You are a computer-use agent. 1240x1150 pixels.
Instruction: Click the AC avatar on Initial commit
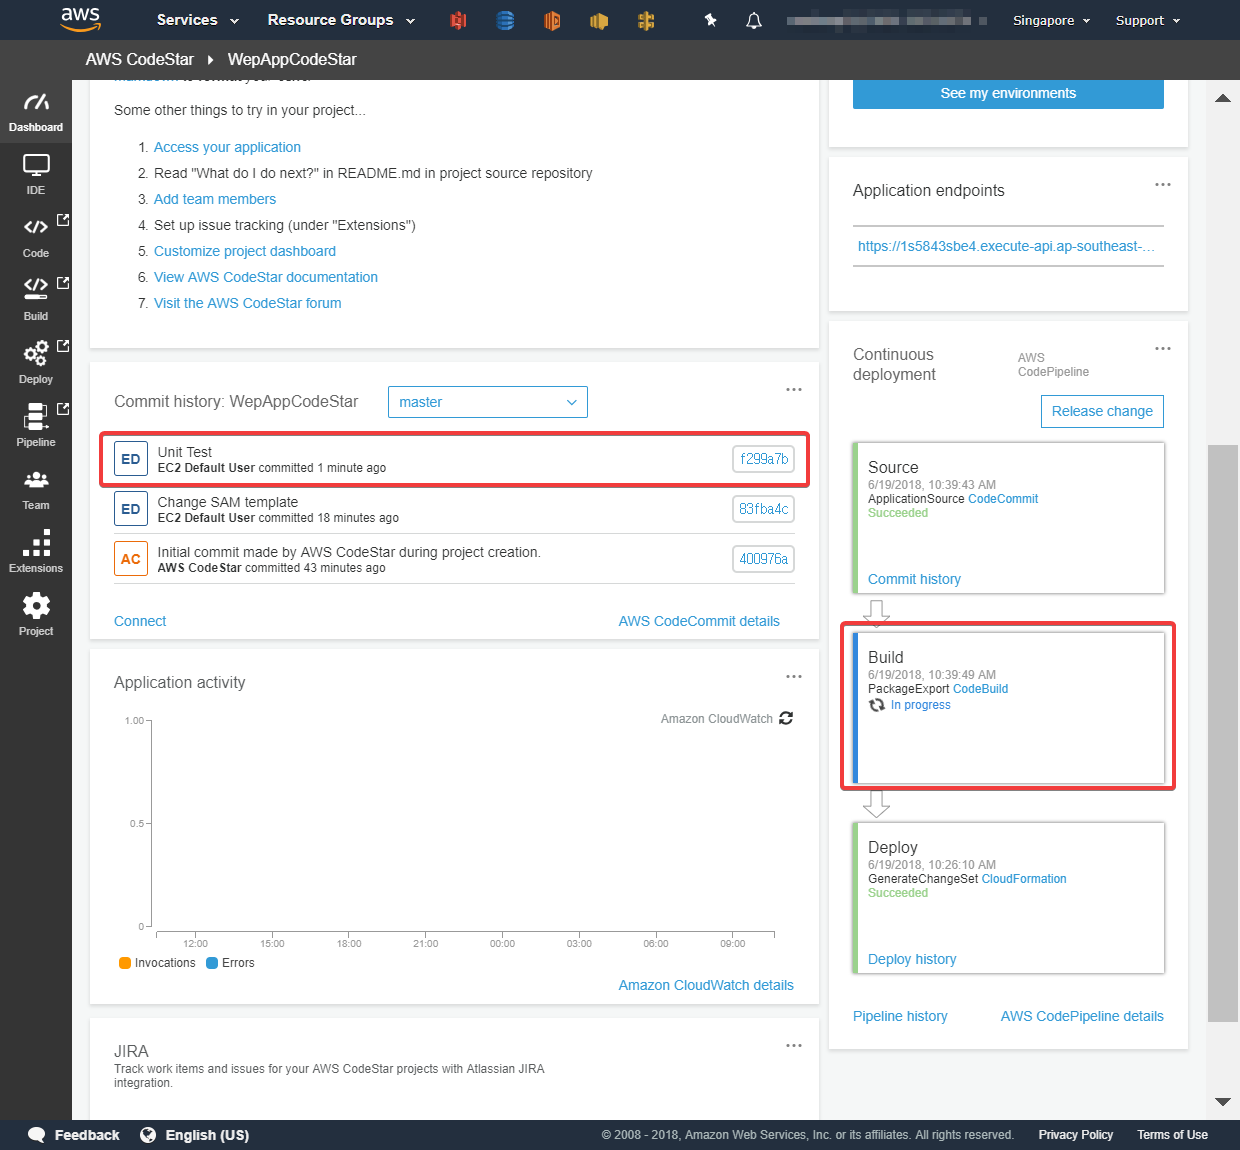131,559
